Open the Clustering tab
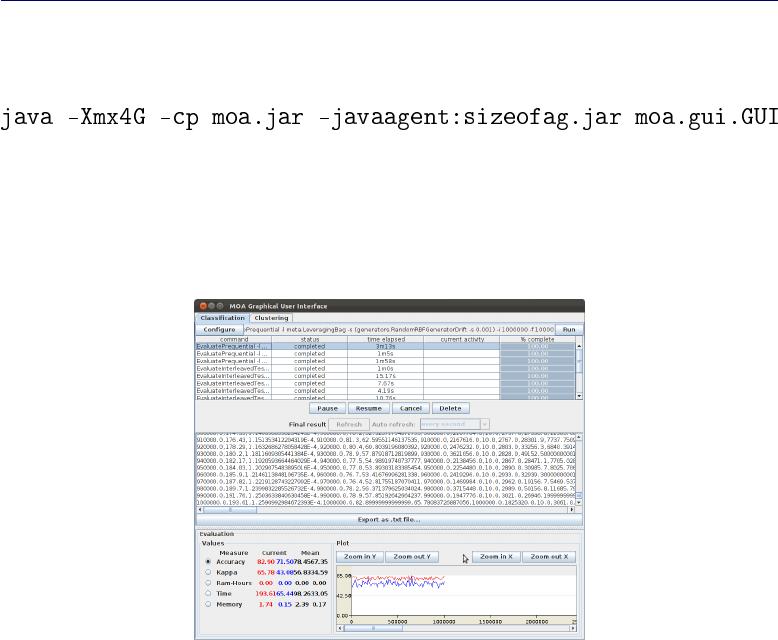Viewport: 778px width, 640px height. click(271, 318)
